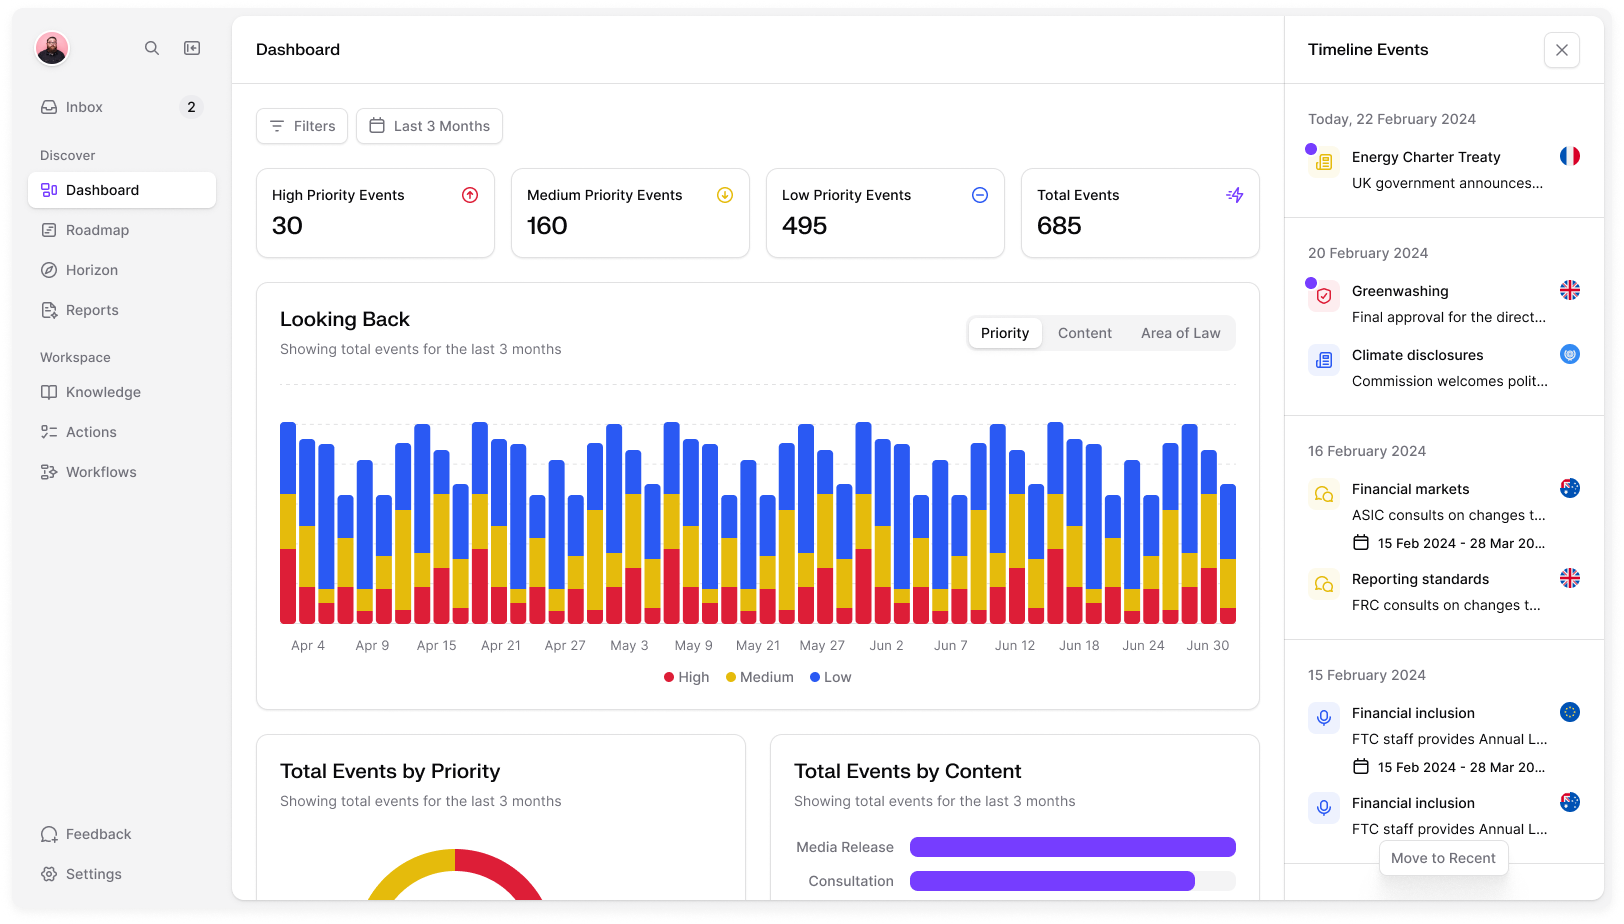
Task: Toggle the Low legend item in chart
Action: (x=831, y=677)
